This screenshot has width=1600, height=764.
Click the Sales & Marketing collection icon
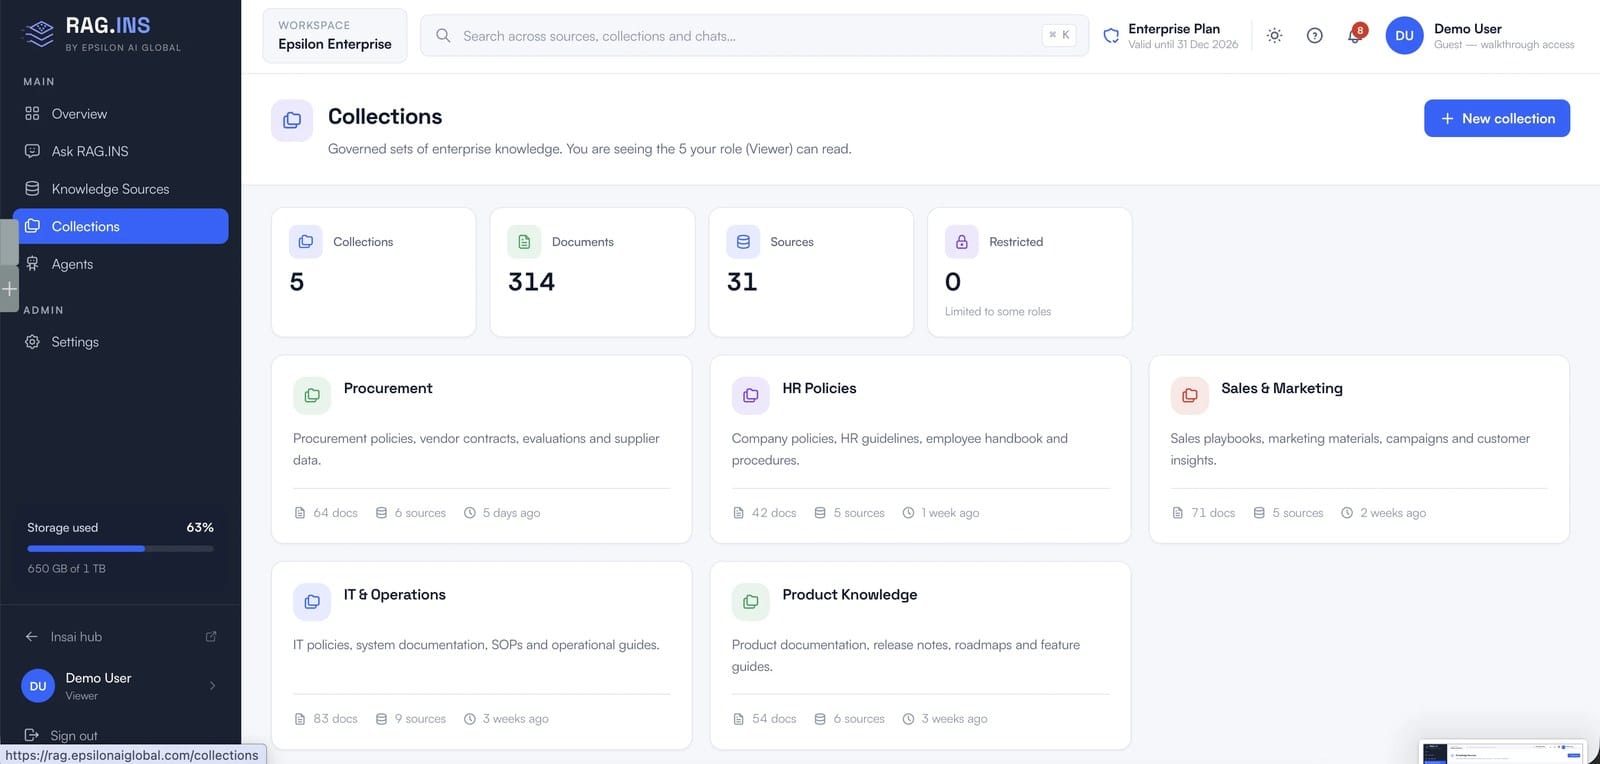(1189, 395)
